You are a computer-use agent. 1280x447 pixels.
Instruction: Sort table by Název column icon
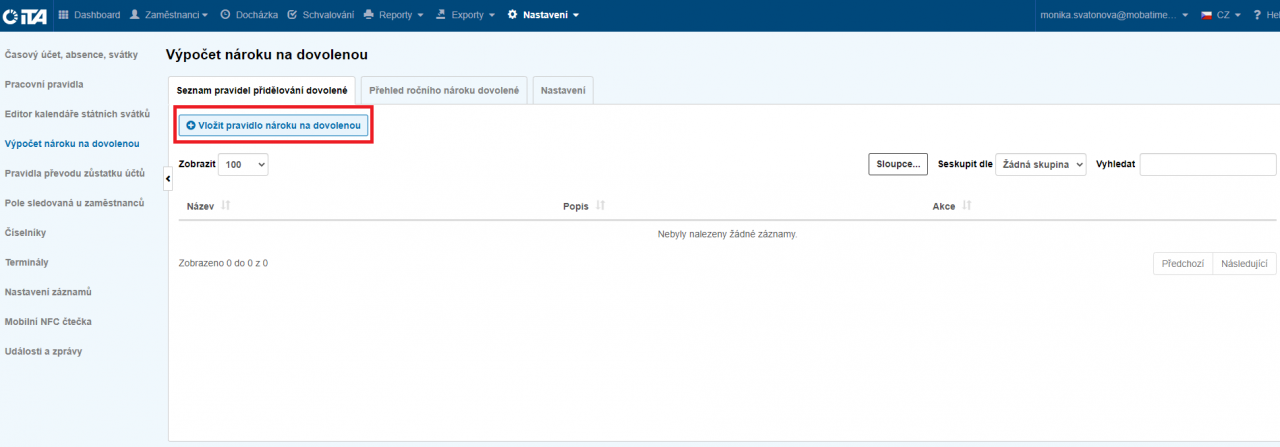pyautogui.click(x=226, y=206)
